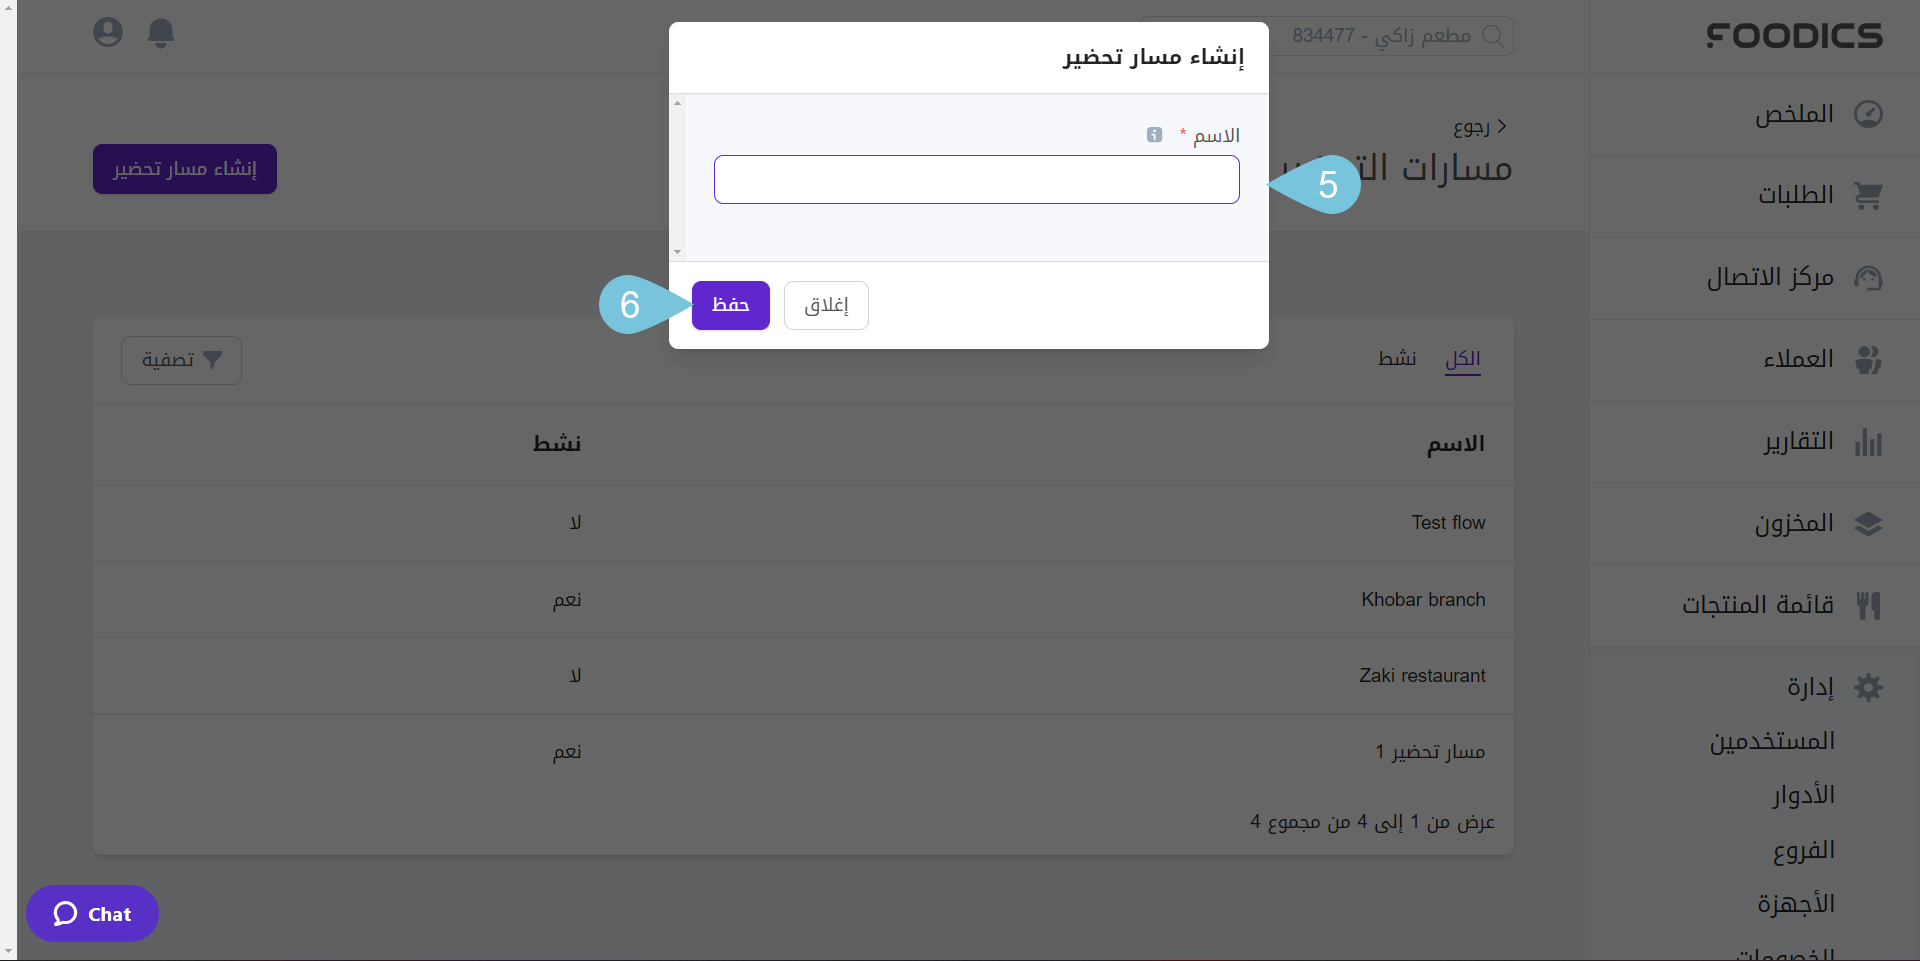This screenshot has width=1920, height=961.
Task: Open the filter dropdown button
Action: pyautogui.click(x=181, y=360)
